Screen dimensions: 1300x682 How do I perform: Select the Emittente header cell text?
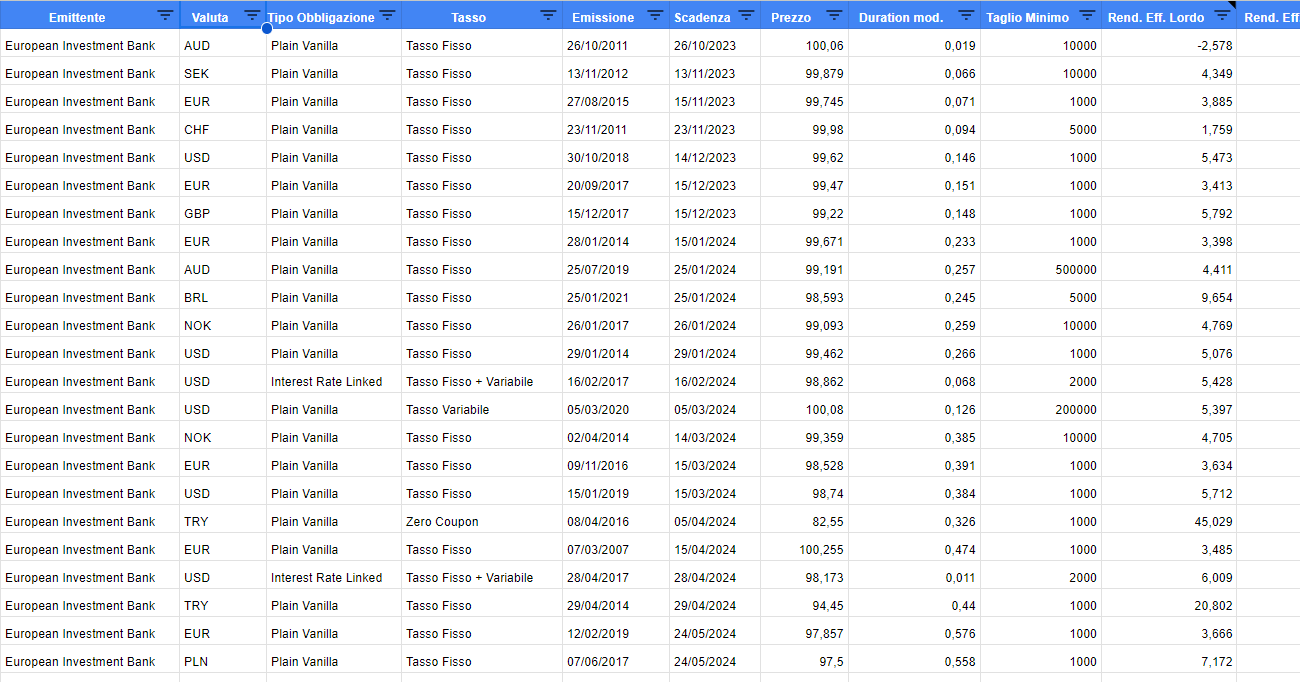tap(77, 17)
